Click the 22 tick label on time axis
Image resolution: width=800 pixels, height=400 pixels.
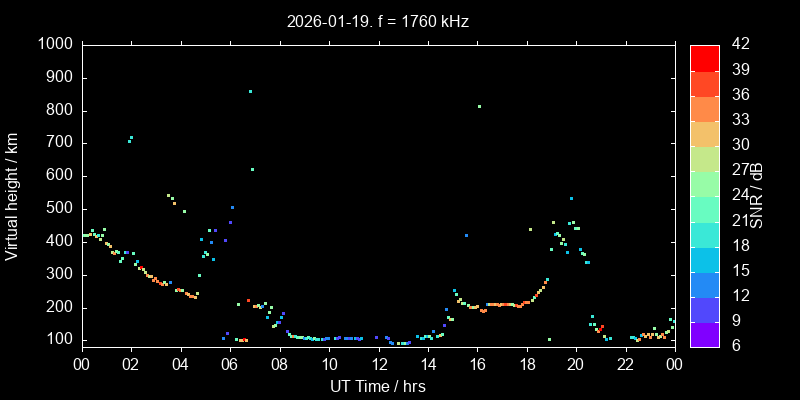coord(625,364)
